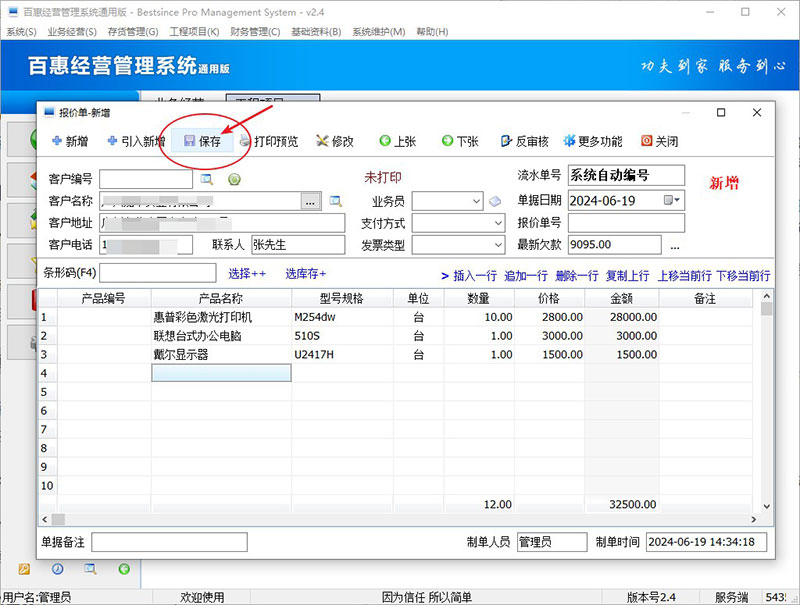The height and width of the screenshot is (605, 800).
Task: Click the highlighted empty product cell in row 4
Action: point(221,373)
